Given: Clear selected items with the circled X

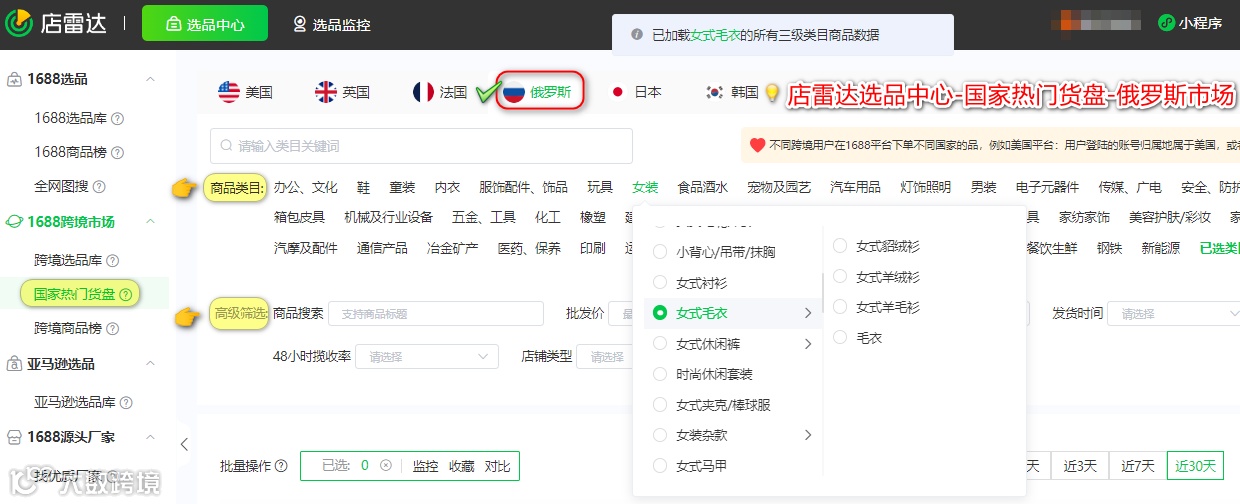Looking at the screenshot, I should [385, 466].
